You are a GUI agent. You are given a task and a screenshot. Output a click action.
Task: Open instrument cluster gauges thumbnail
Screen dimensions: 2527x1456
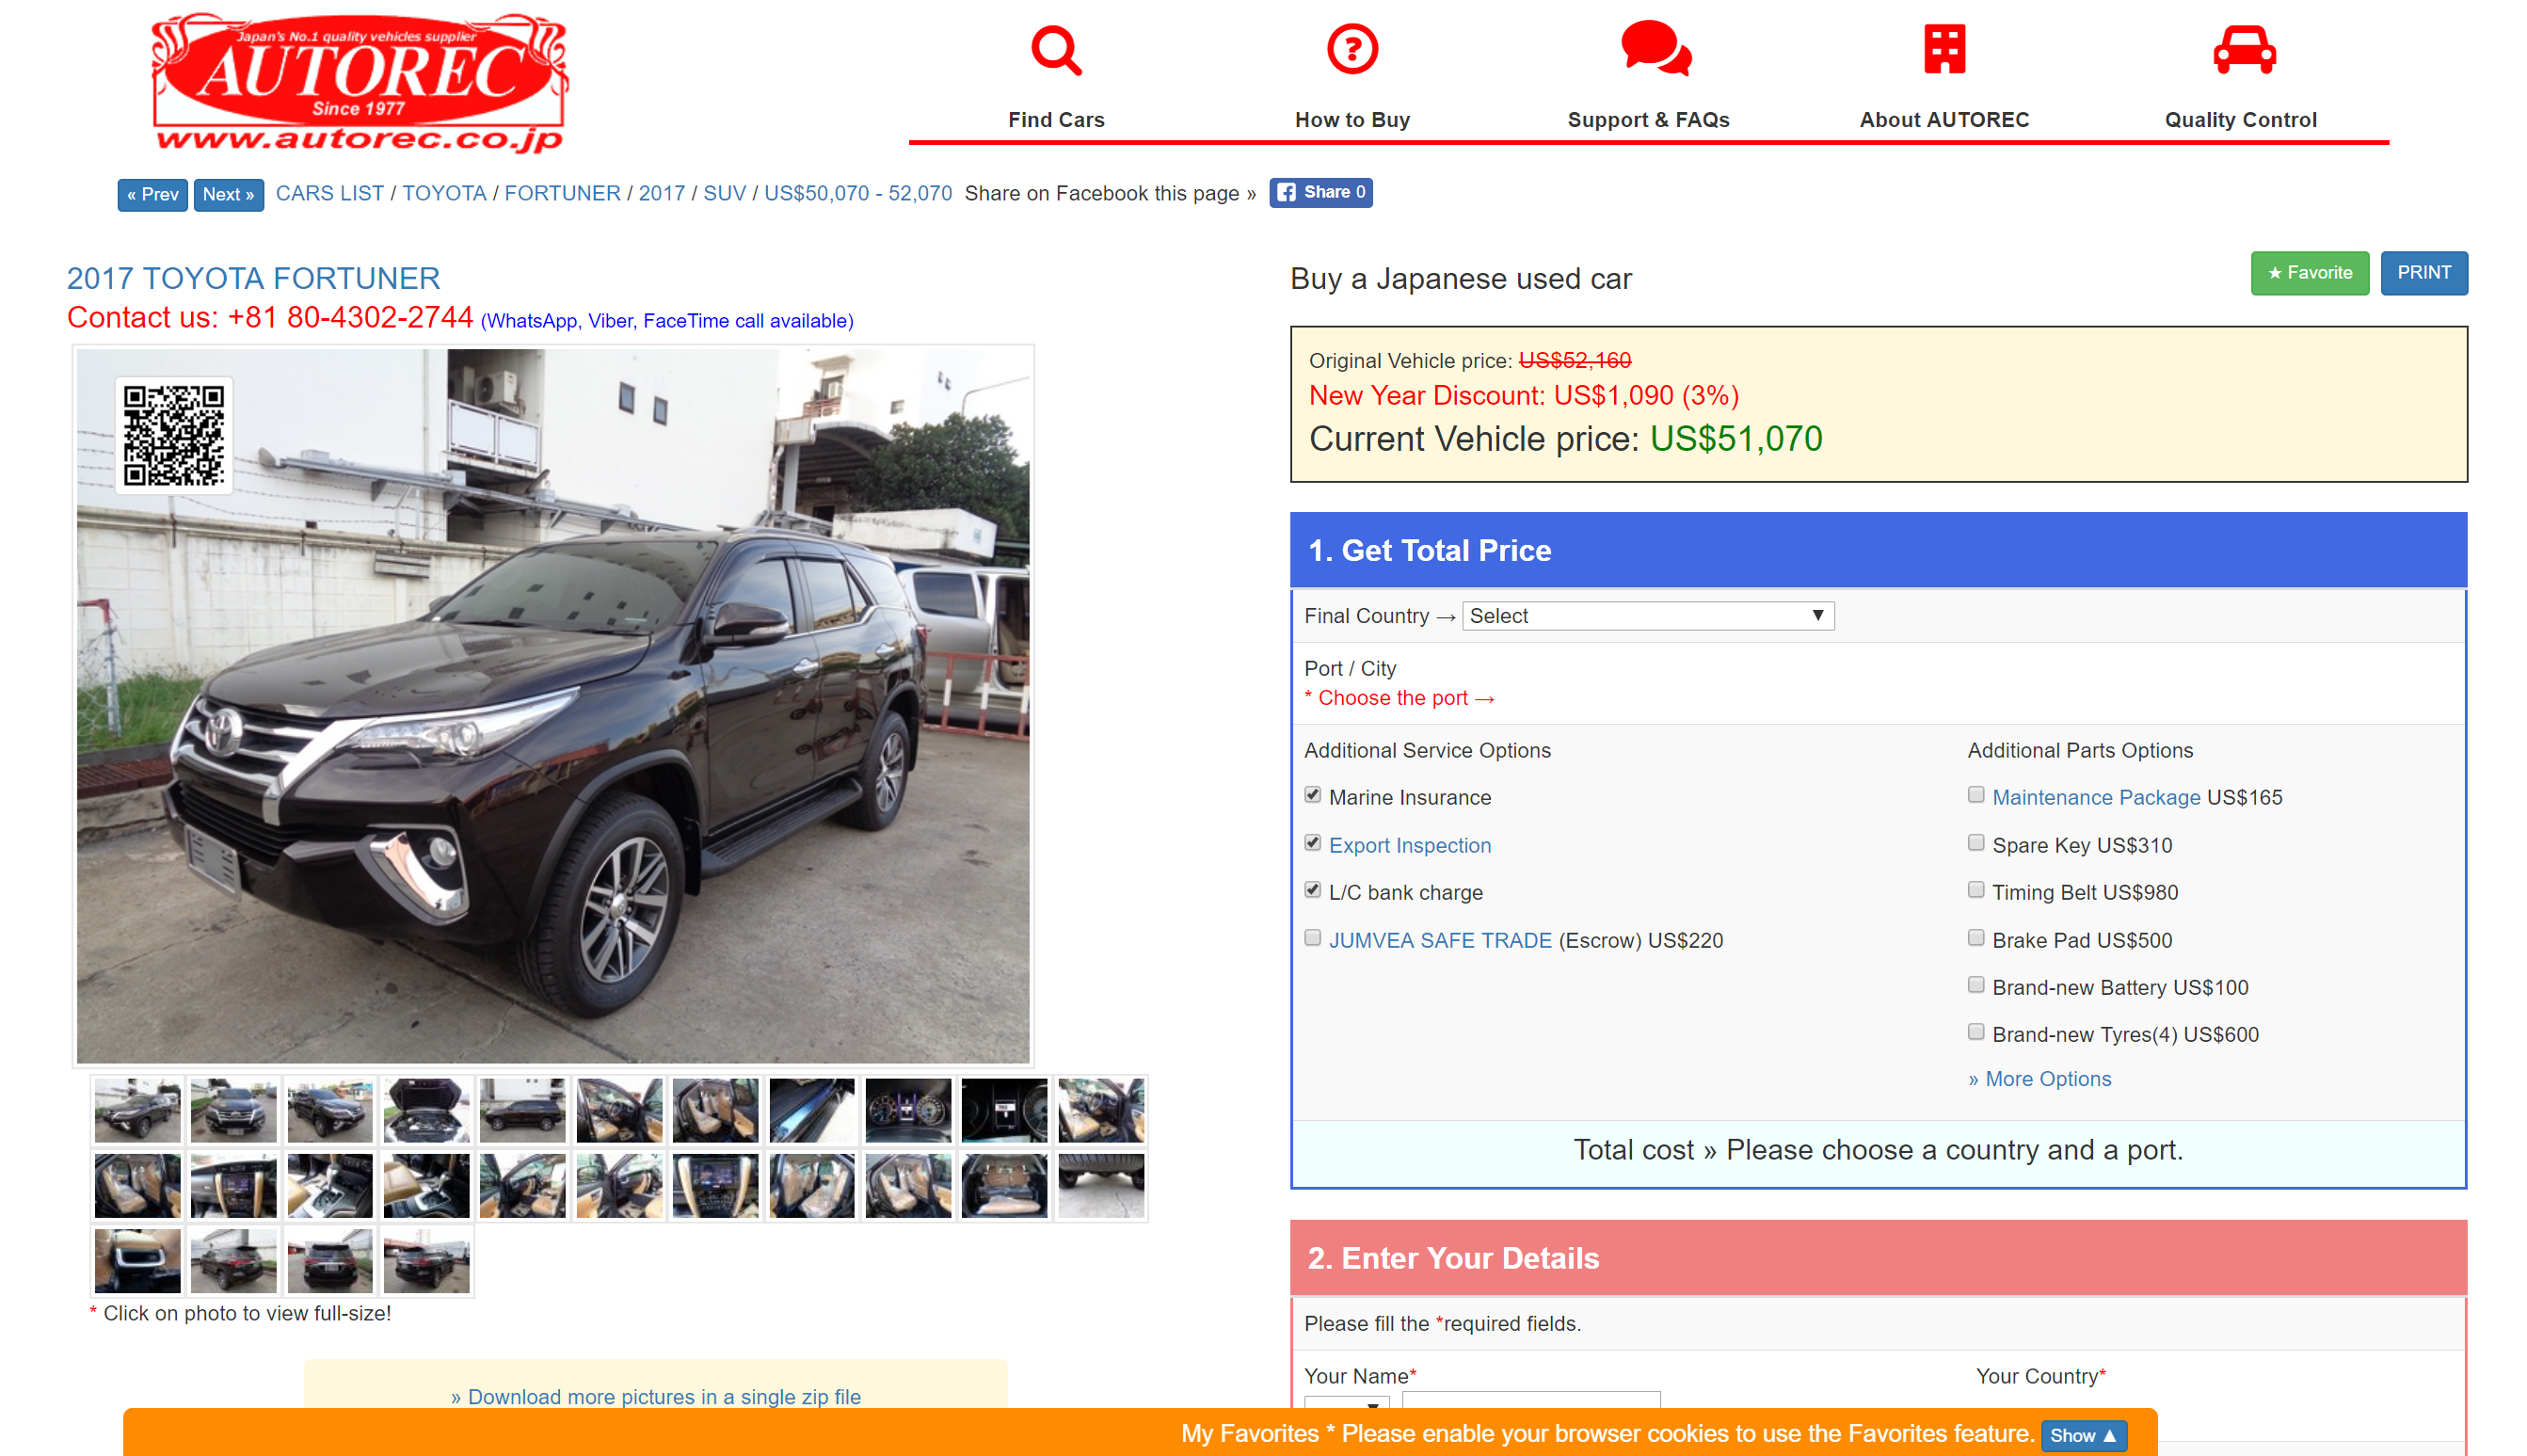point(909,1110)
